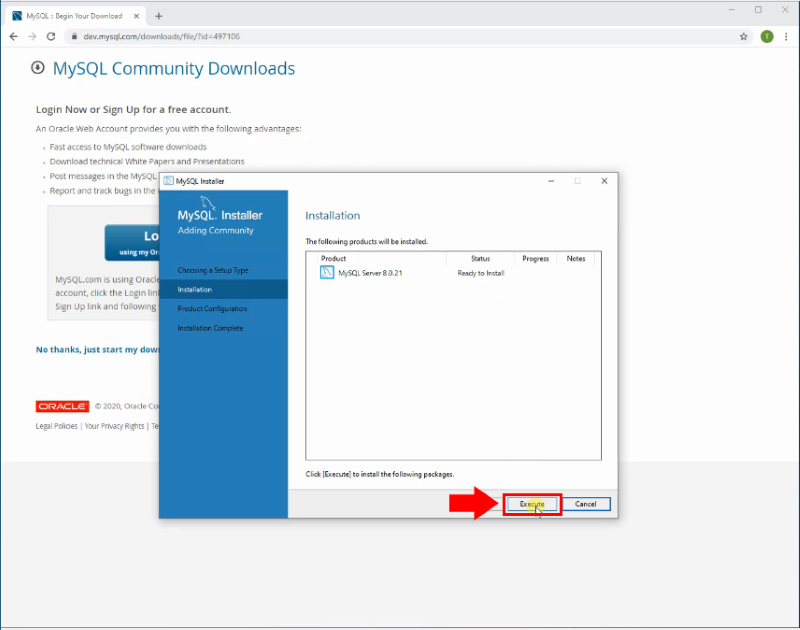The width and height of the screenshot is (800, 630).
Task: Click the browser forward arrow
Action: click(32, 36)
